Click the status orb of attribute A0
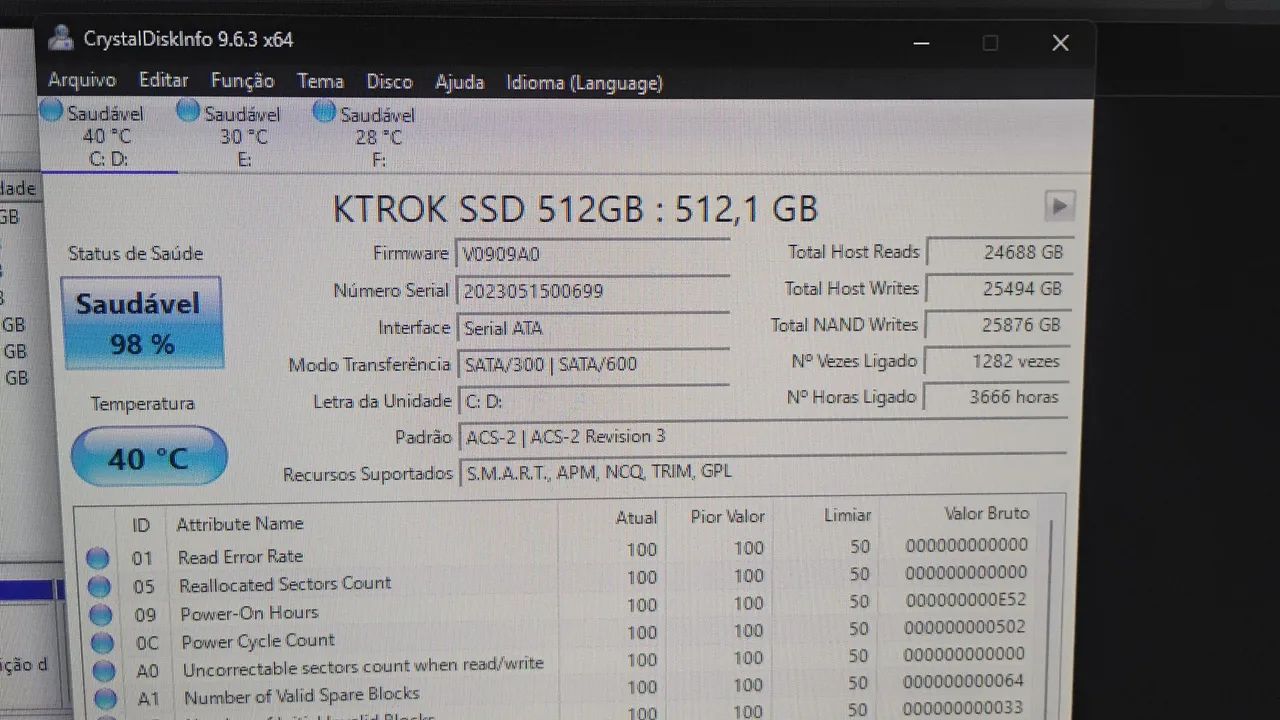 (104, 671)
